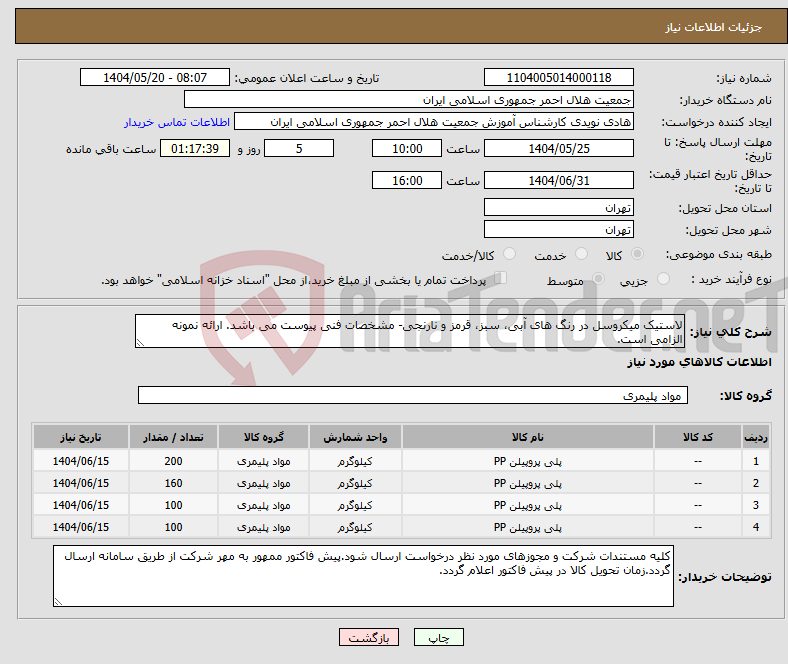Click the 16:00 price validity time field
This screenshot has width=788, height=664.
pyautogui.click(x=405, y=181)
